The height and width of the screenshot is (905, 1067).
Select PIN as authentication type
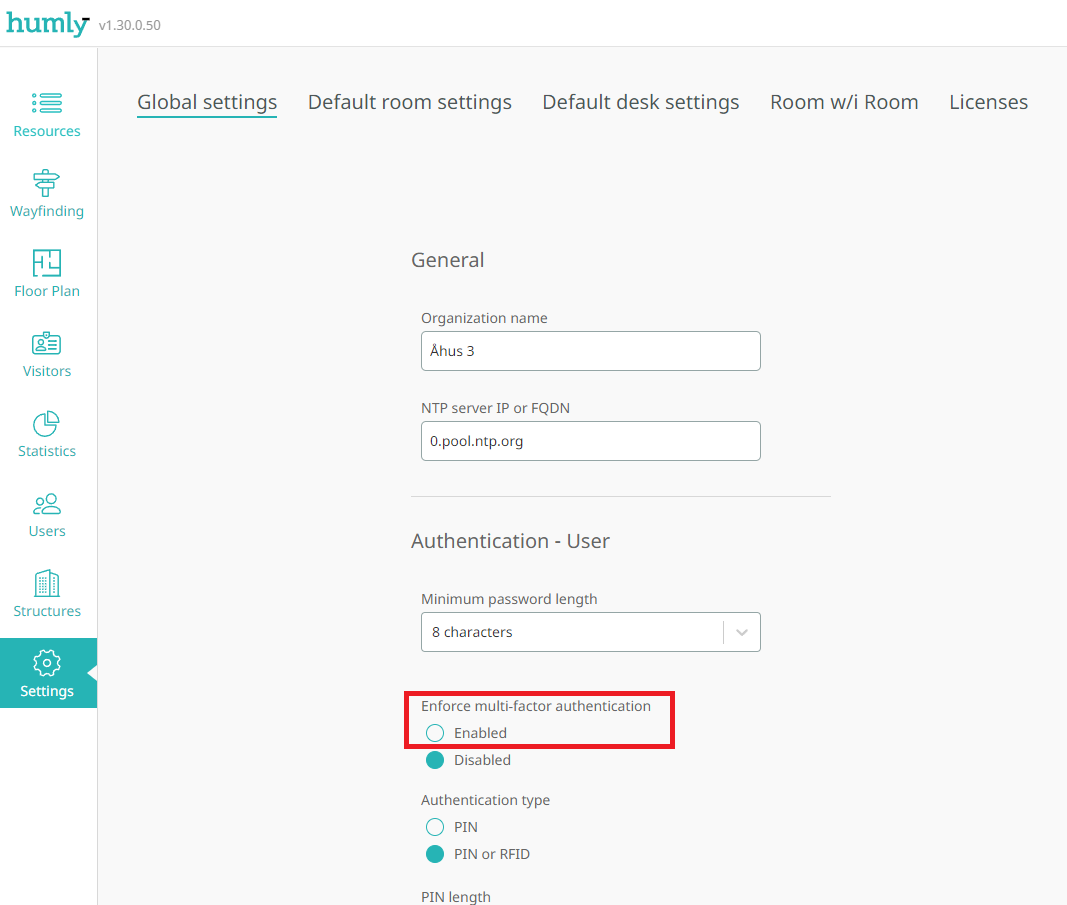(435, 827)
